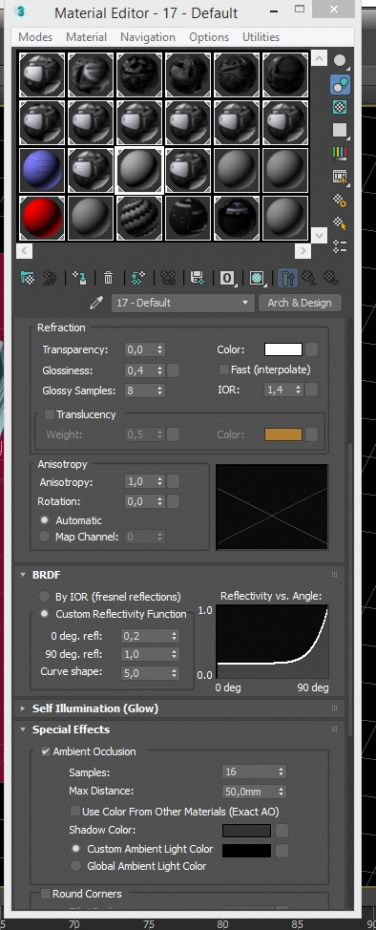Open the Utilities menu
Image resolution: width=376 pixels, height=930 pixels.
pyautogui.click(x=261, y=37)
